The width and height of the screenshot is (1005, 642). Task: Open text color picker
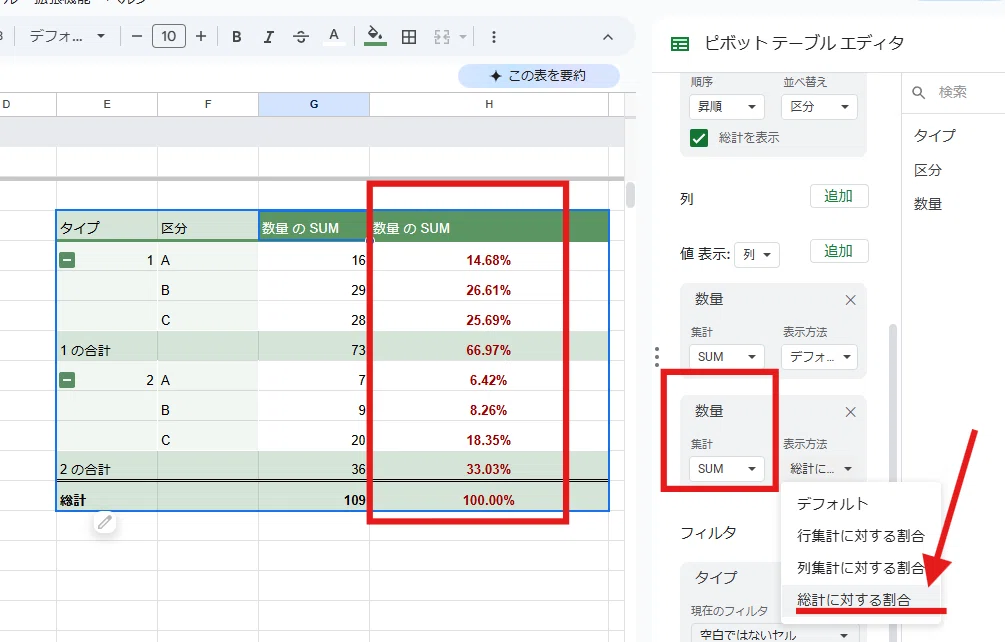tap(333, 37)
